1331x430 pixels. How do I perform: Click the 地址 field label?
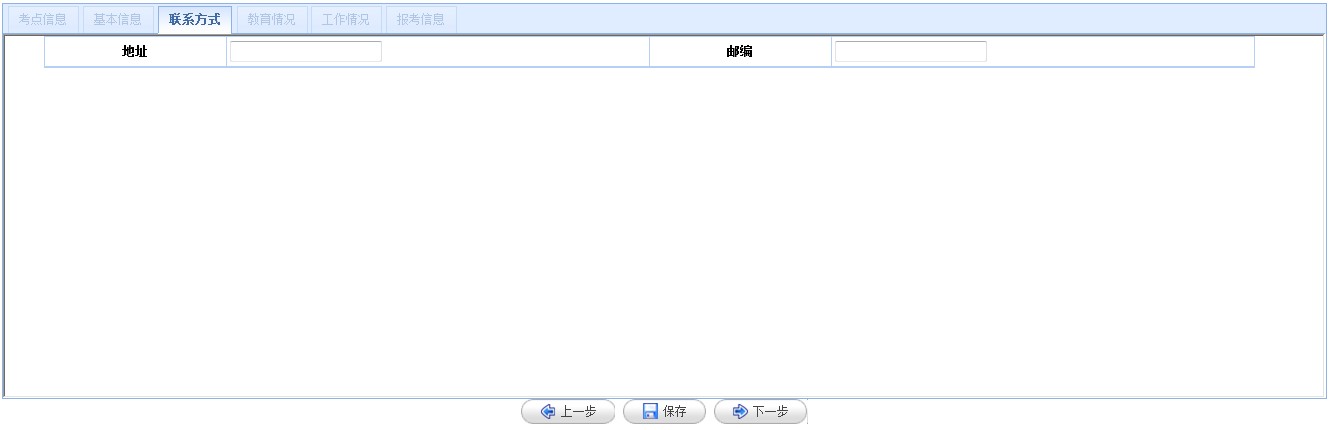(x=135, y=52)
